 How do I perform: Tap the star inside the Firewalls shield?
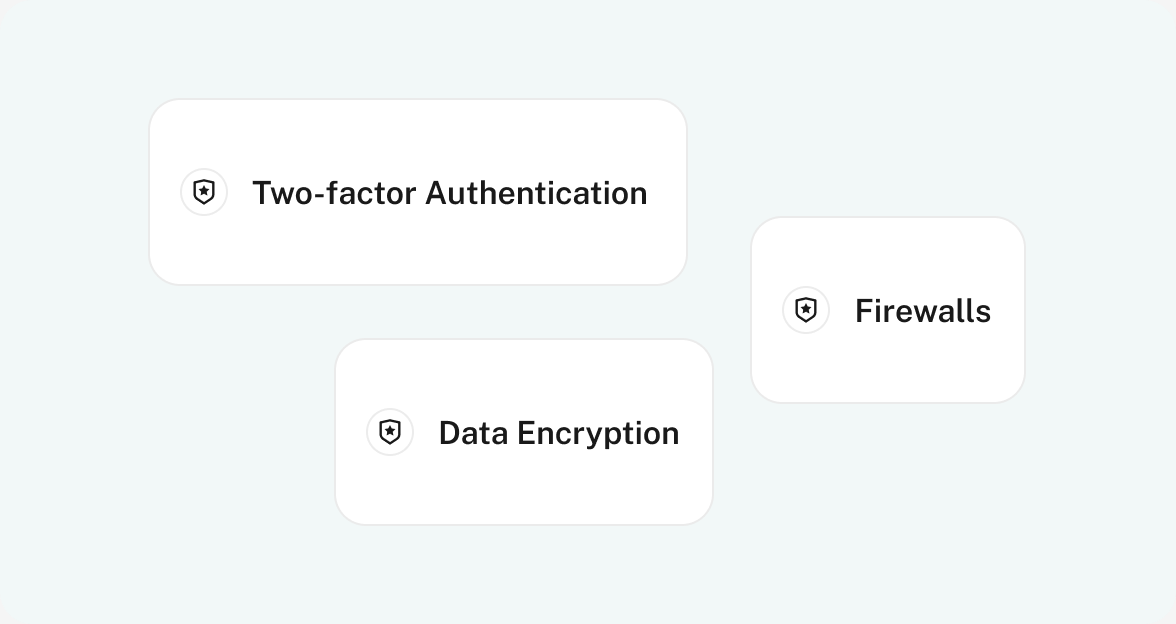(x=806, y=309)
